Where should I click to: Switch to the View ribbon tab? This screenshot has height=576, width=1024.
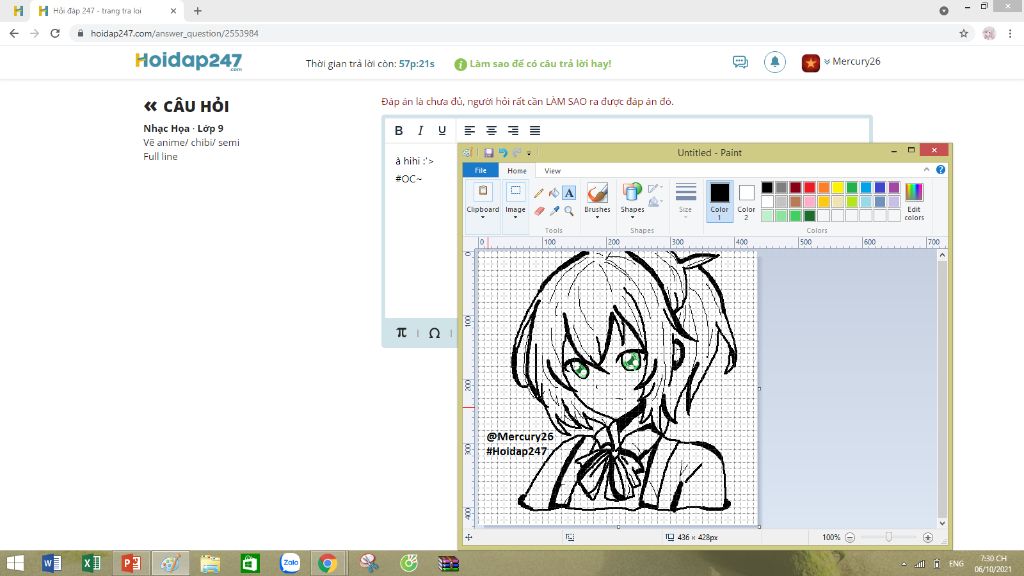pos(552,170)
